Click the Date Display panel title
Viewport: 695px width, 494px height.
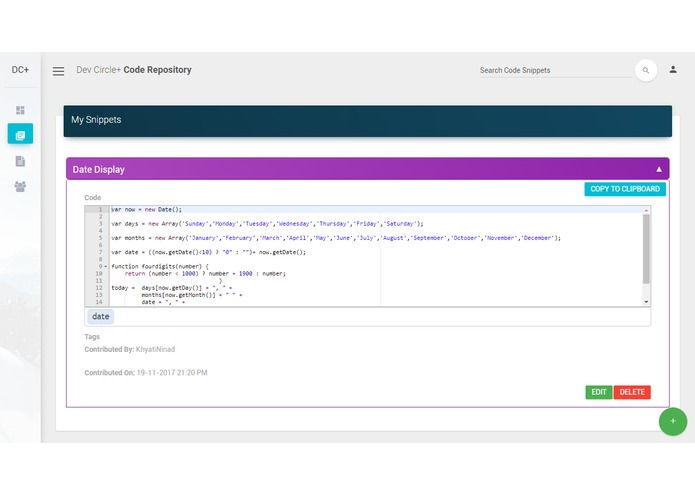click(98, 170)
